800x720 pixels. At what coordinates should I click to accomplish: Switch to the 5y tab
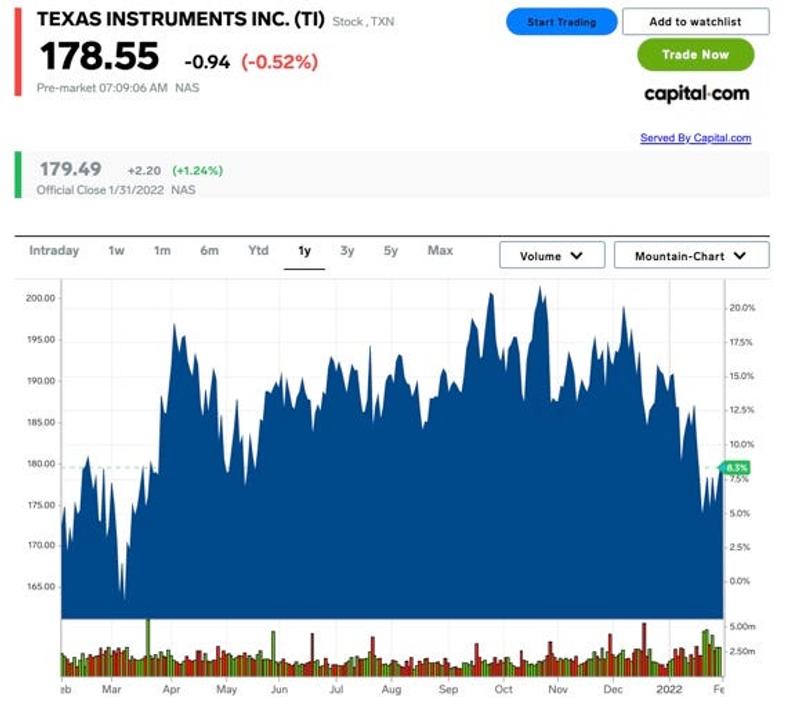[391, 251]
